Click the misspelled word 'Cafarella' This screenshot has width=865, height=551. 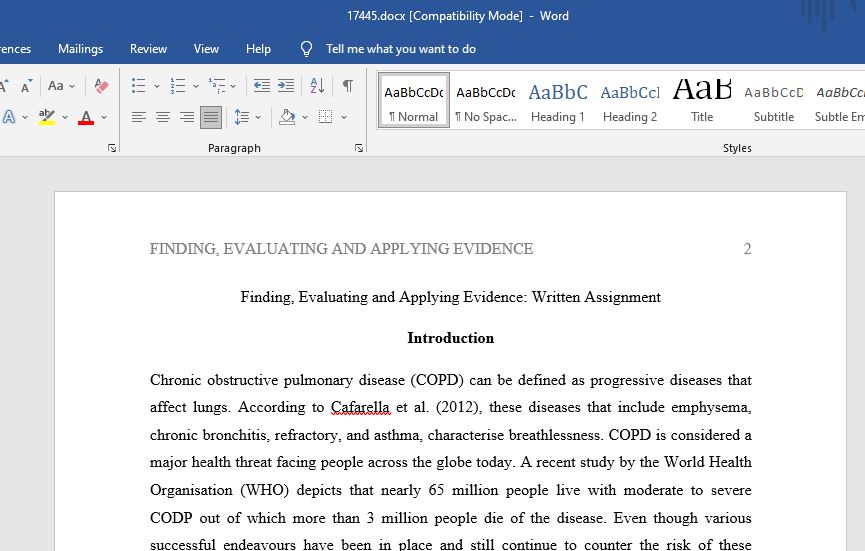(360, 408)
